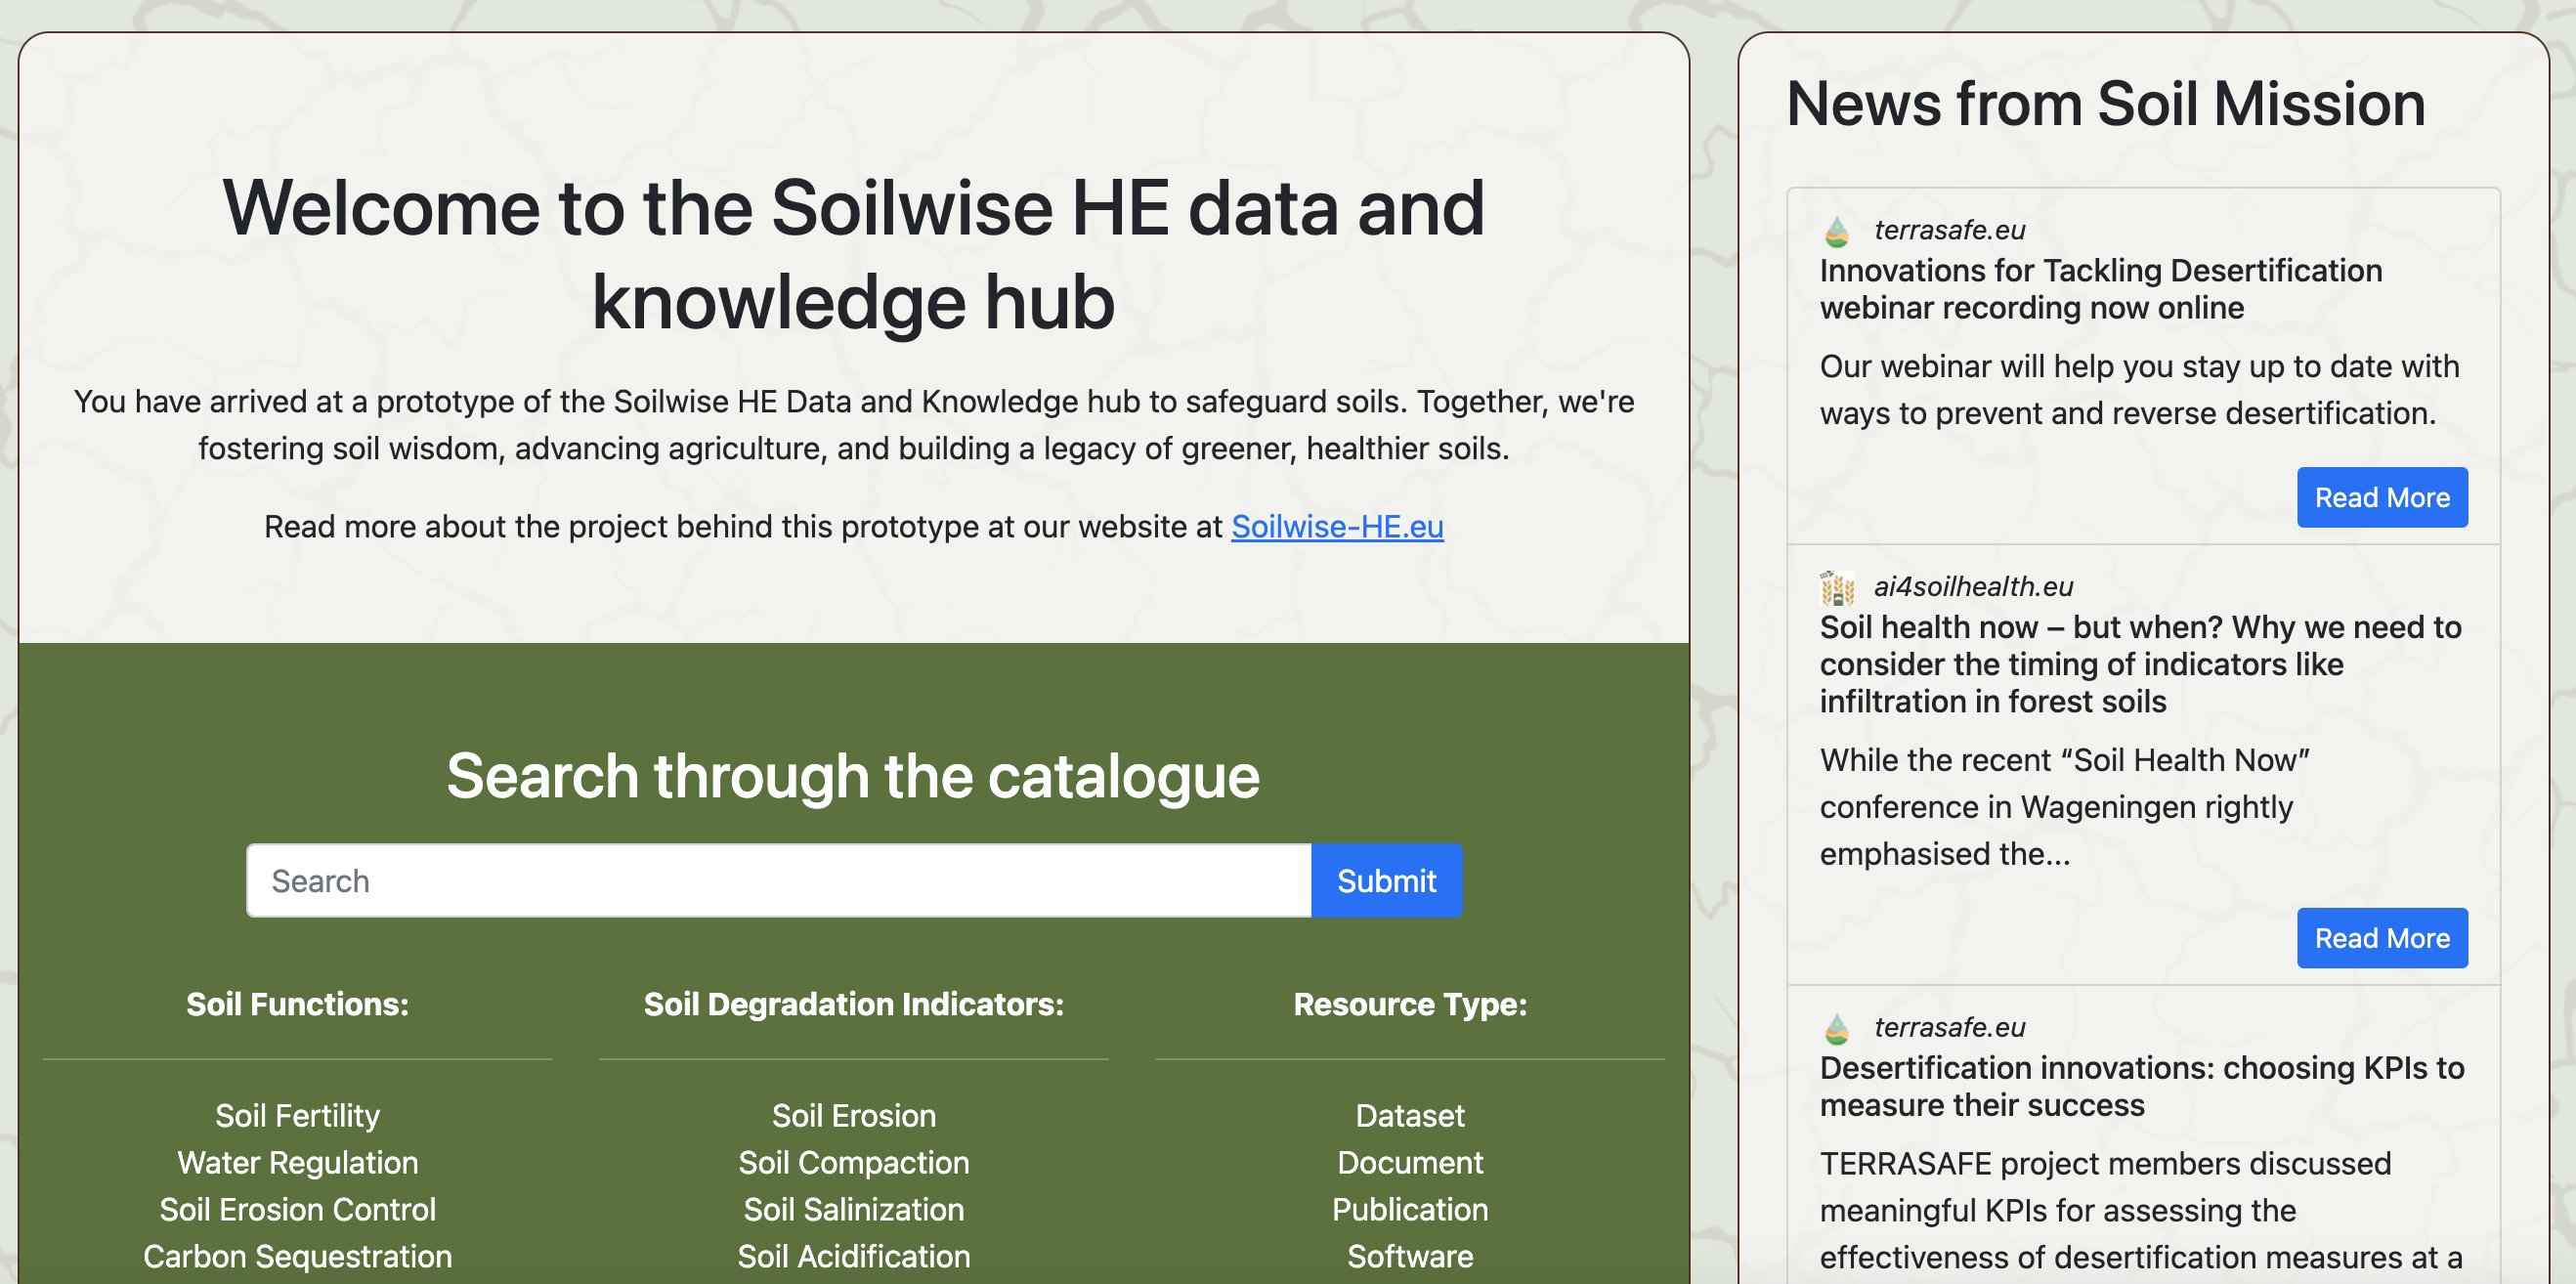This screenshot has width=2576, height=1284.
Task: Click the Wageningen conference summary text
Action: [2064, 807]
